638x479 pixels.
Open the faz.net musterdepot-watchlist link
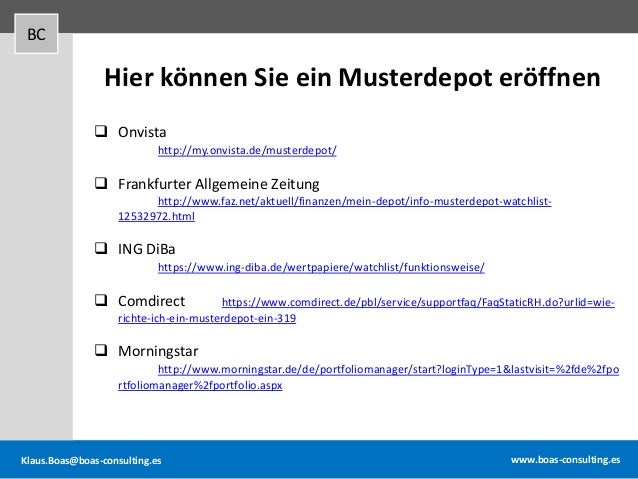[x=354, y=201]
